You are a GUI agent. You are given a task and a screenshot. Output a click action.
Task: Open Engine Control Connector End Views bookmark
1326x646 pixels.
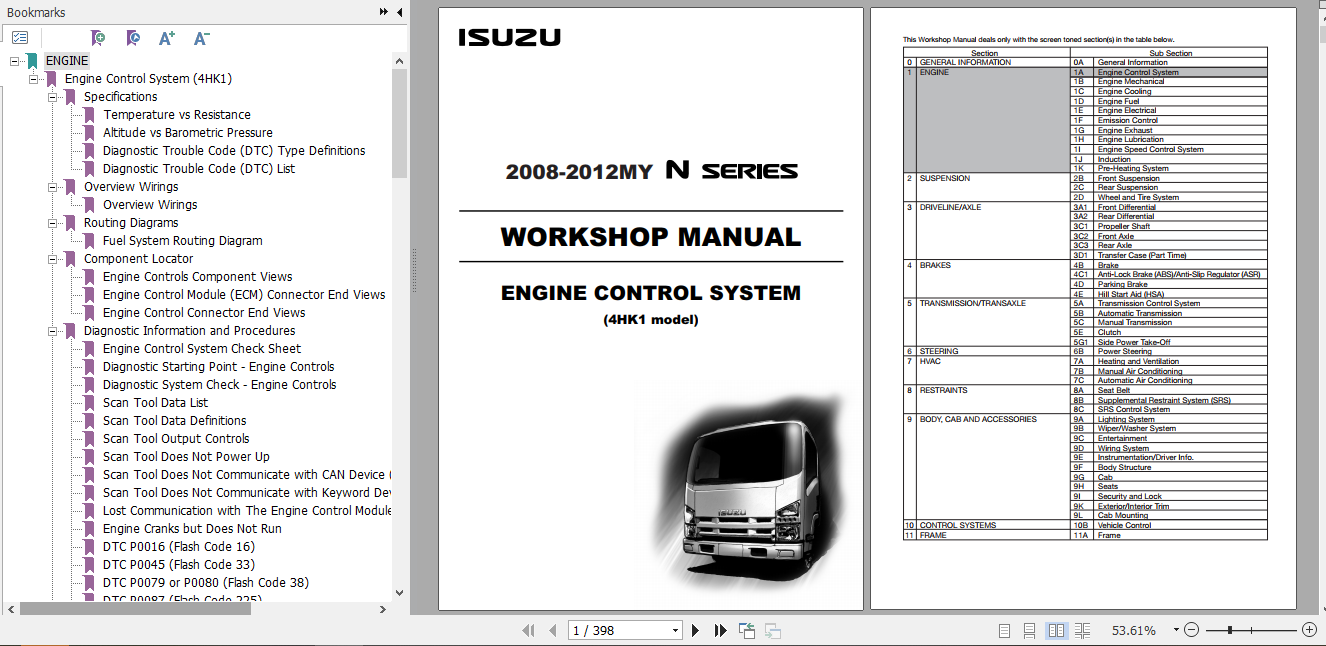(204, 313)
